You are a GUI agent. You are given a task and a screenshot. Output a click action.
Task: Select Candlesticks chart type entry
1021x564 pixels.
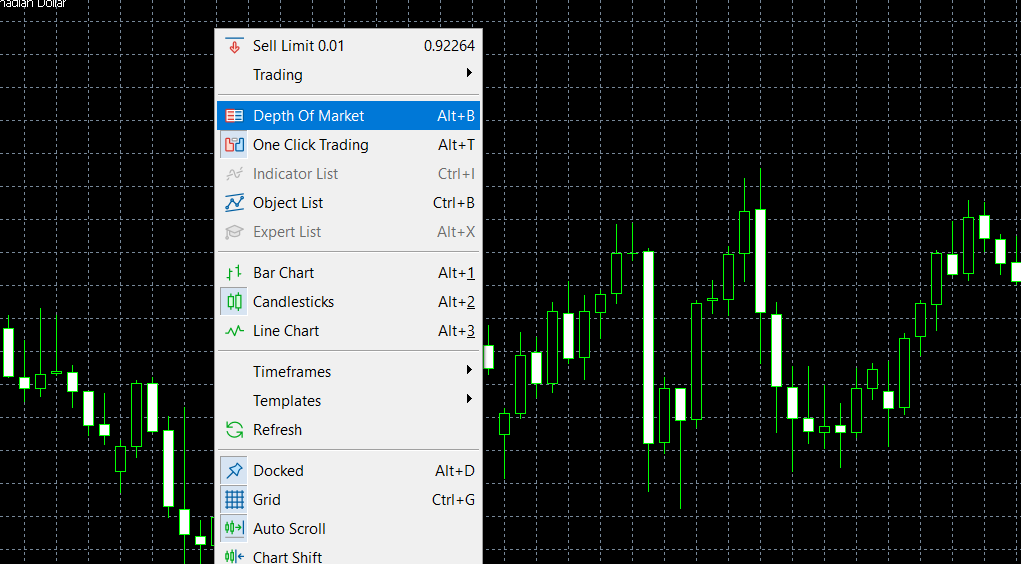click(293, 302)
